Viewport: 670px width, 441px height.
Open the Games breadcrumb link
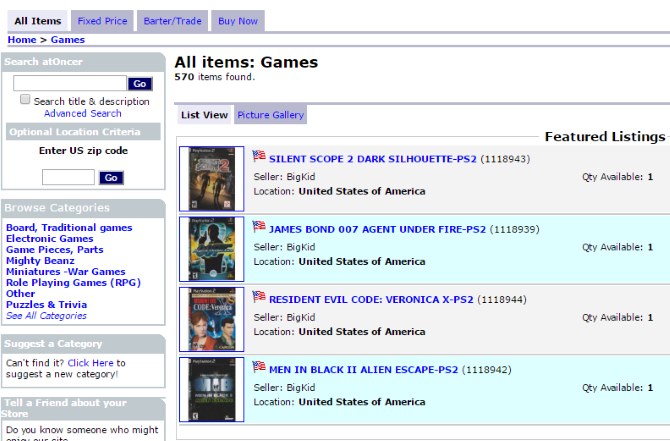pos(68,40)
